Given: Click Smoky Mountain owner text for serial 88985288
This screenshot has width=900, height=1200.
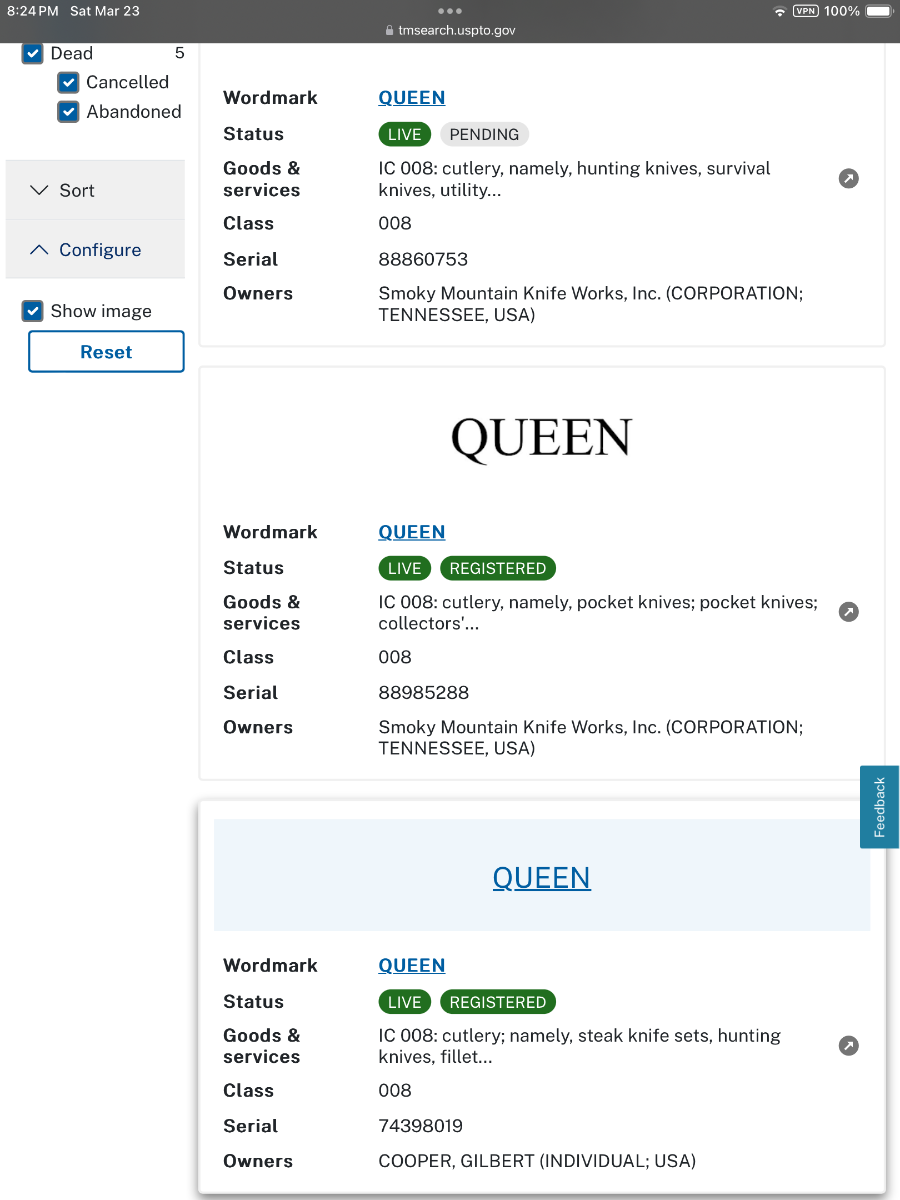Looking at the screenshot, I should click(591, 738).
